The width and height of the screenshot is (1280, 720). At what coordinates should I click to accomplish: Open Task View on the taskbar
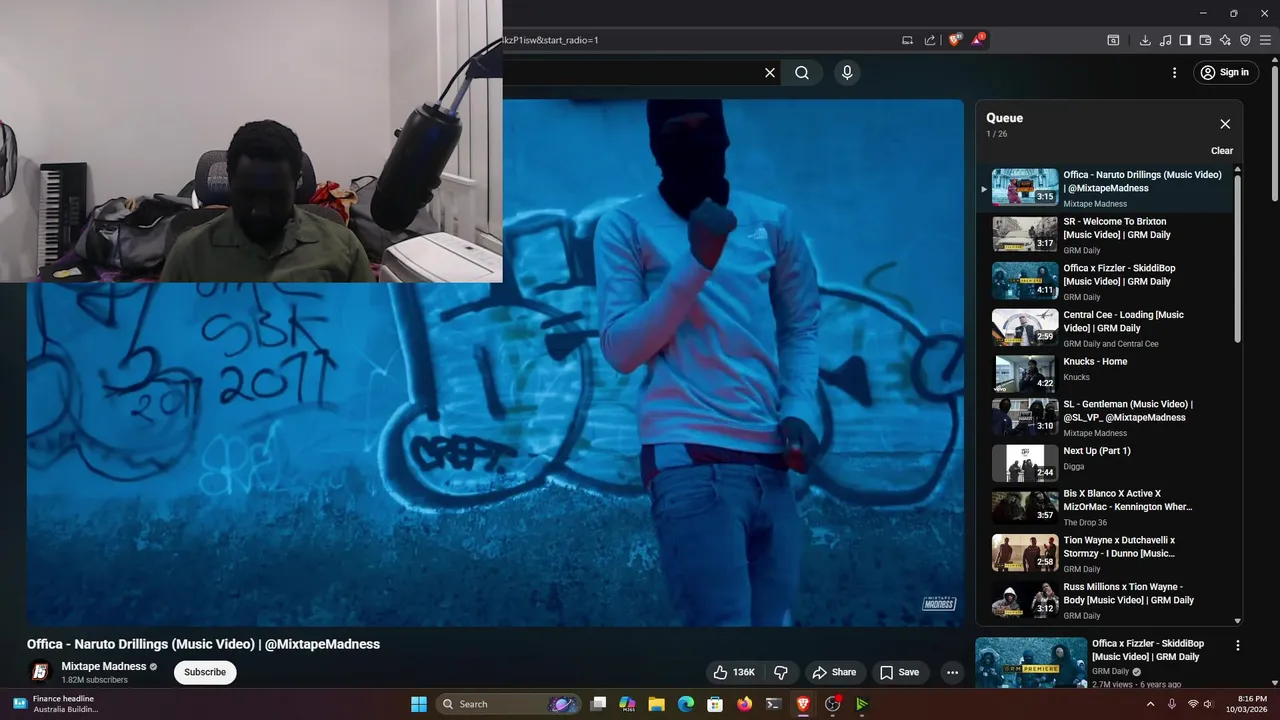click(598, 704)
